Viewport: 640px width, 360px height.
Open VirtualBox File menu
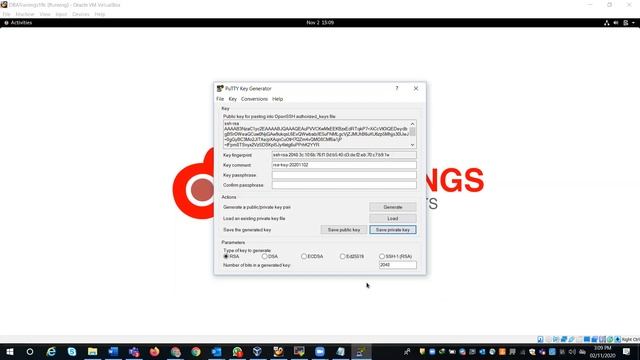click(7, 14)
